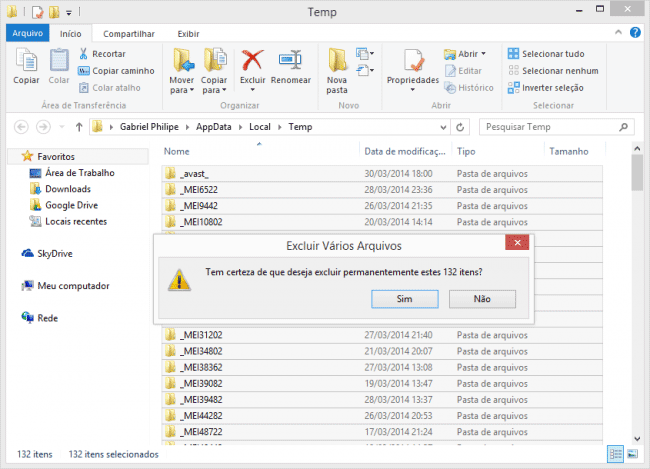
Task: Select Downloads in Favoritos sidebar
Action: point(67,189)
